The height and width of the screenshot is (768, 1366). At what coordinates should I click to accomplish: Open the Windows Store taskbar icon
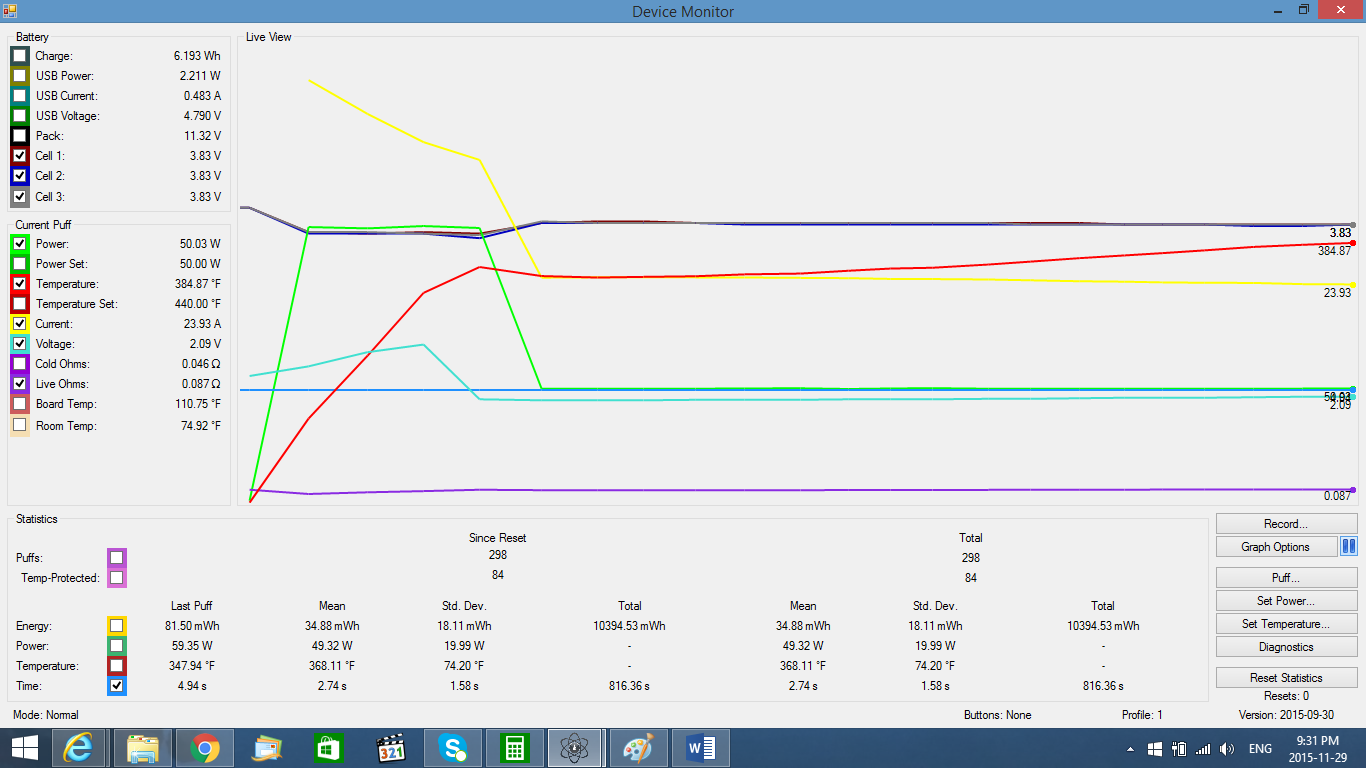coord(328,748)
